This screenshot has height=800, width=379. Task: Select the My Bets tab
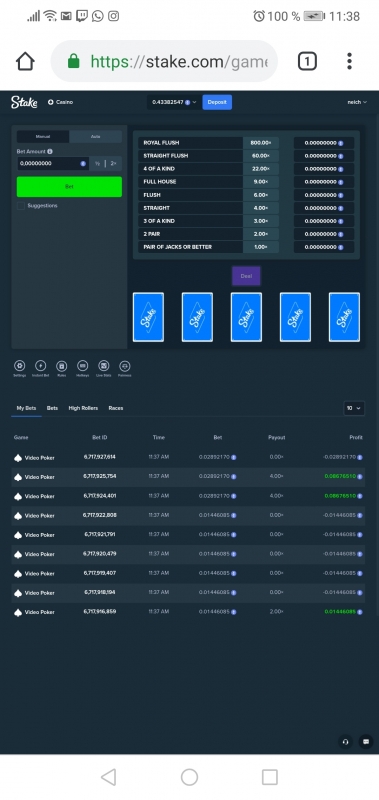point(26,408)
